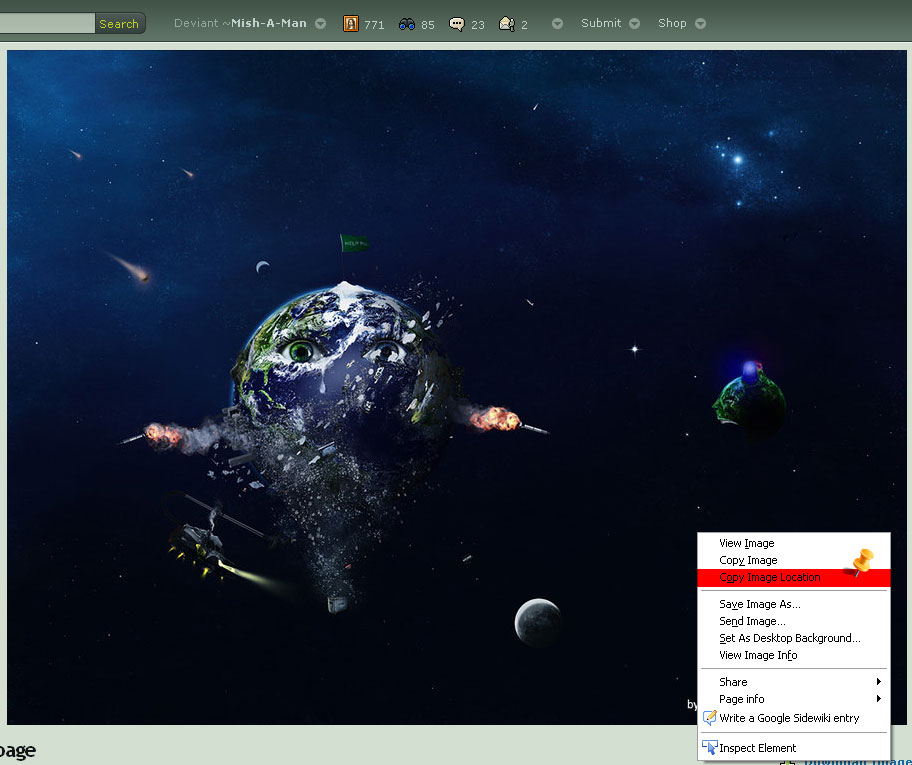Click the Inspect Element cursor icon
912x765 pixels.
710,748
